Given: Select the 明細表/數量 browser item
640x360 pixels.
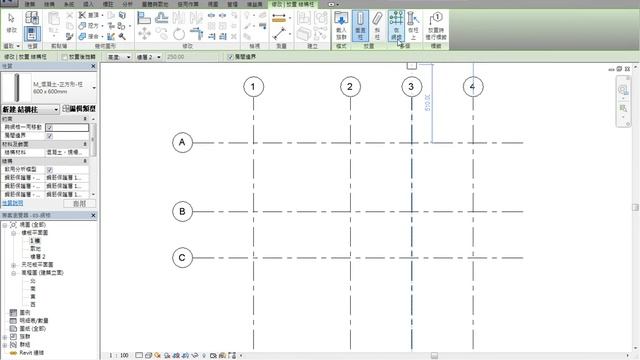Looking at the screenshot, I should [33, 321].
